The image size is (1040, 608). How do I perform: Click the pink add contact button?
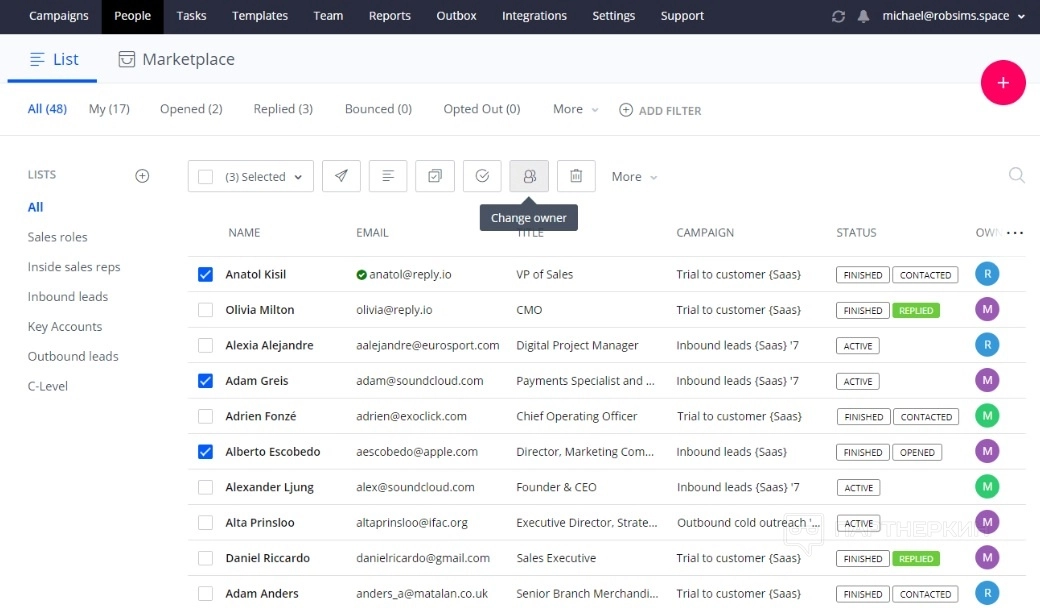click(x=1003, y=83)
